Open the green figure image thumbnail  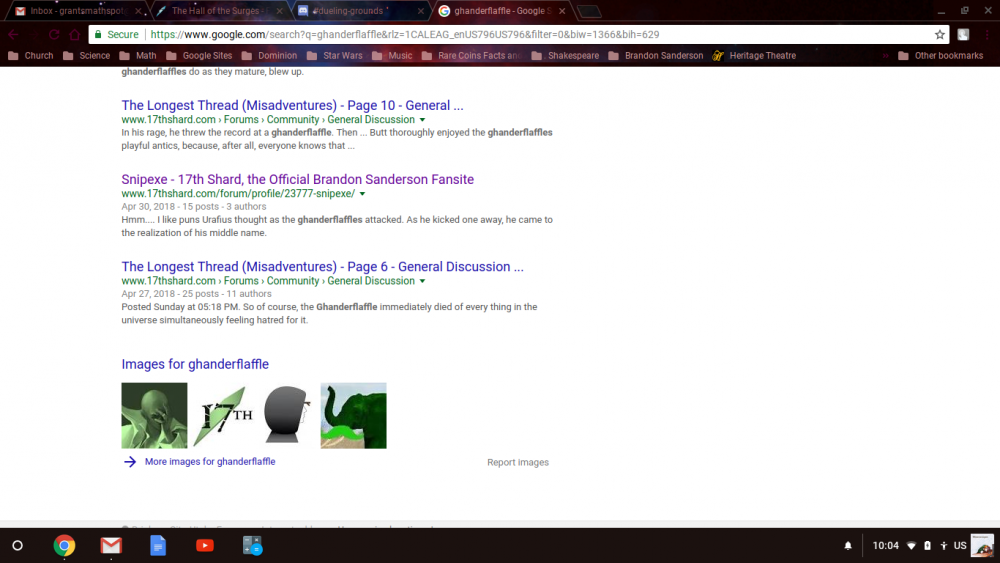coord(154,416)
